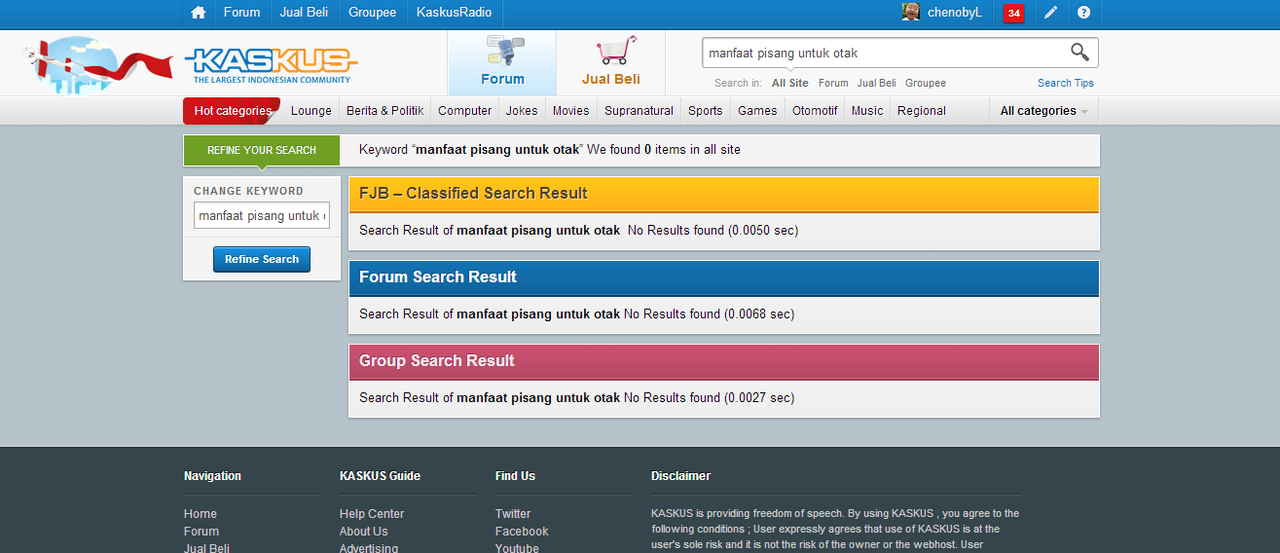
Task: Open the Facebook footer link
Action: click(x=522, y=532)
